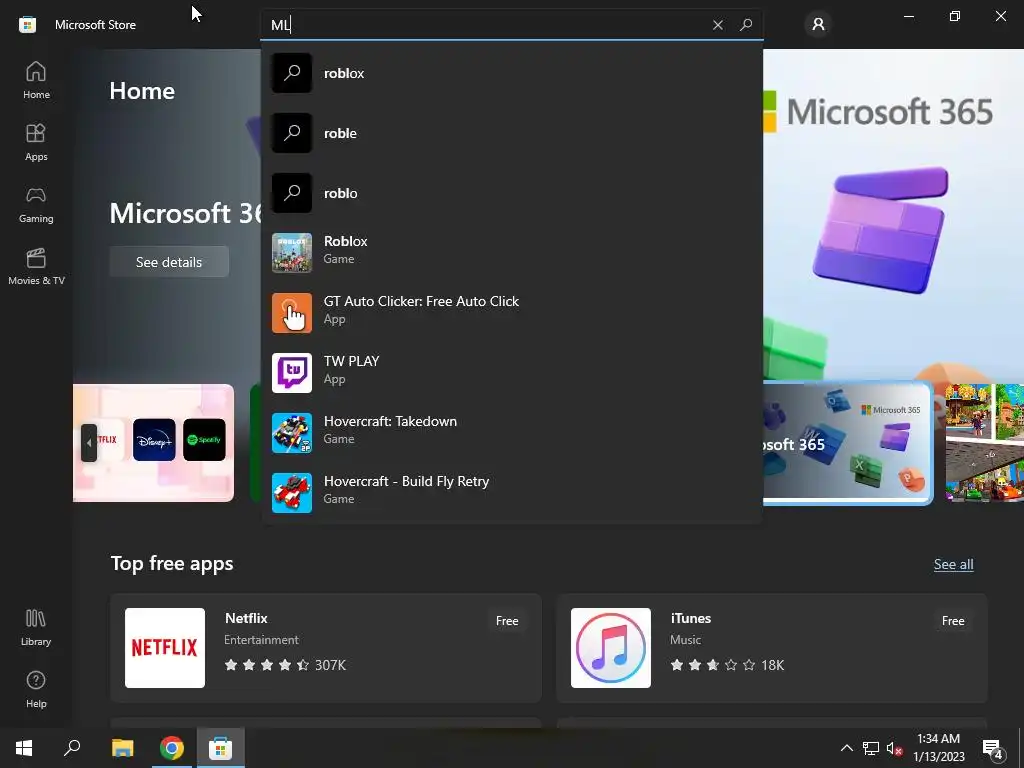This screenshot has width=1024, height=768.
Task: Click the Hovercraft: Takedown icon
Action: tap(292, 433)
